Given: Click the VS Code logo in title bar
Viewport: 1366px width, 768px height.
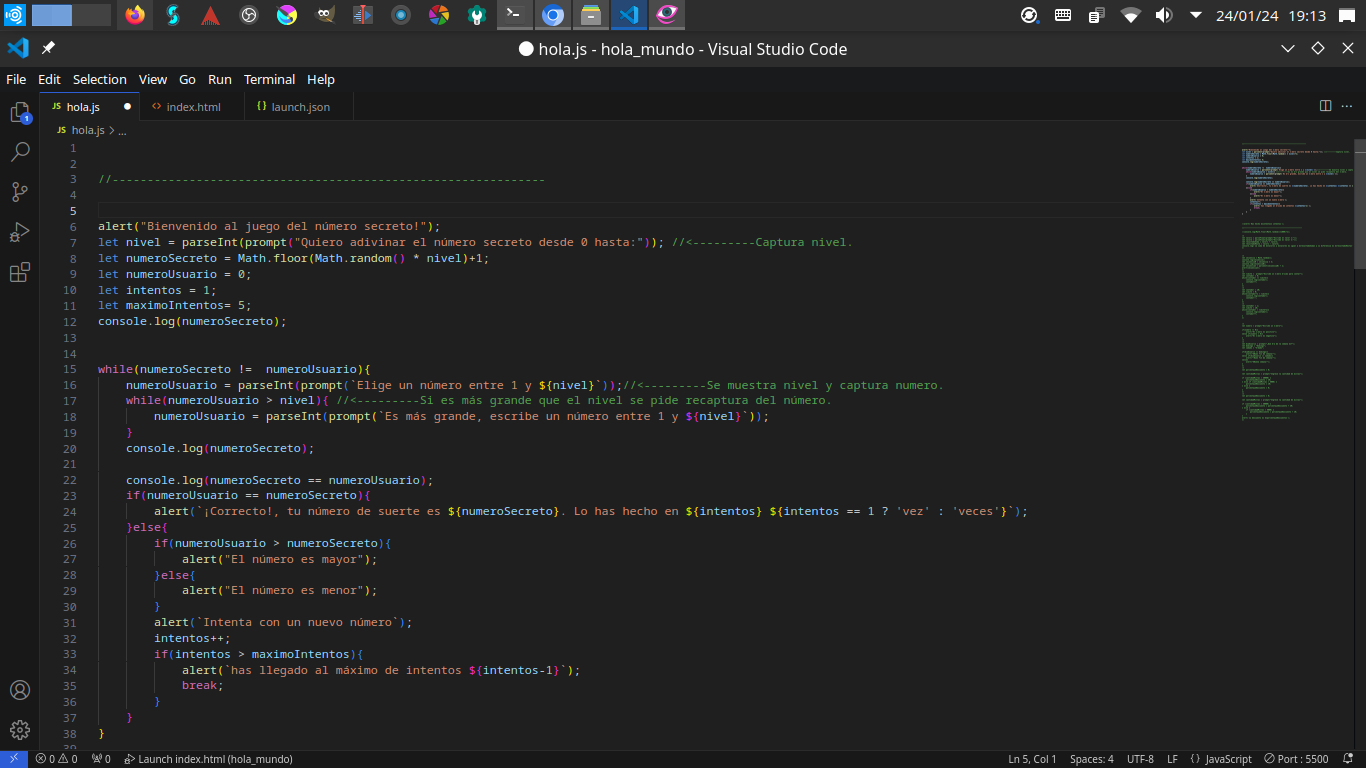Looking at the screenshot, I should tap(17, 48).
